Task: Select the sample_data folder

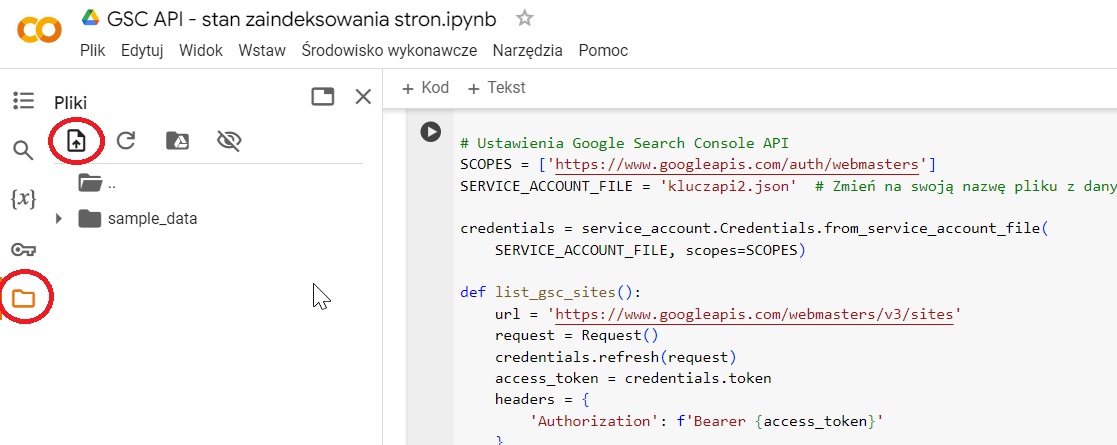Action: click(152, 219)
